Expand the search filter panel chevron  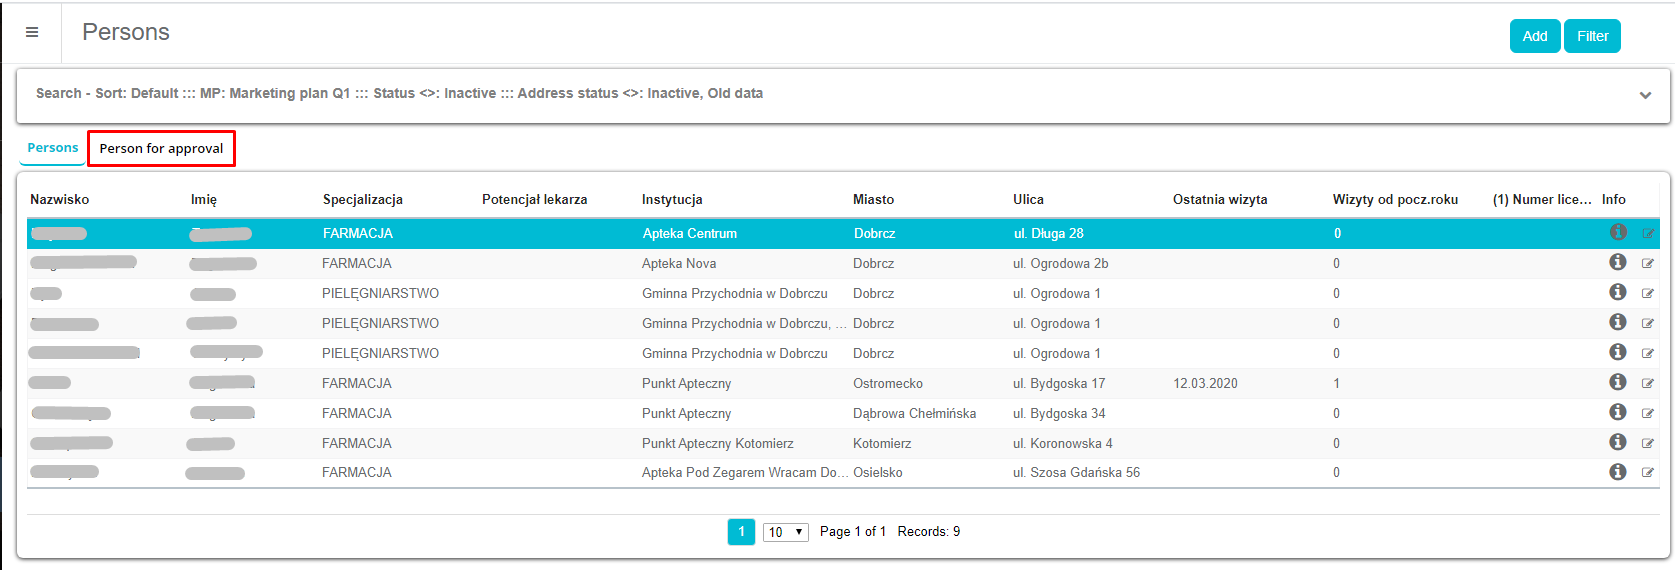coord(1645,95)
